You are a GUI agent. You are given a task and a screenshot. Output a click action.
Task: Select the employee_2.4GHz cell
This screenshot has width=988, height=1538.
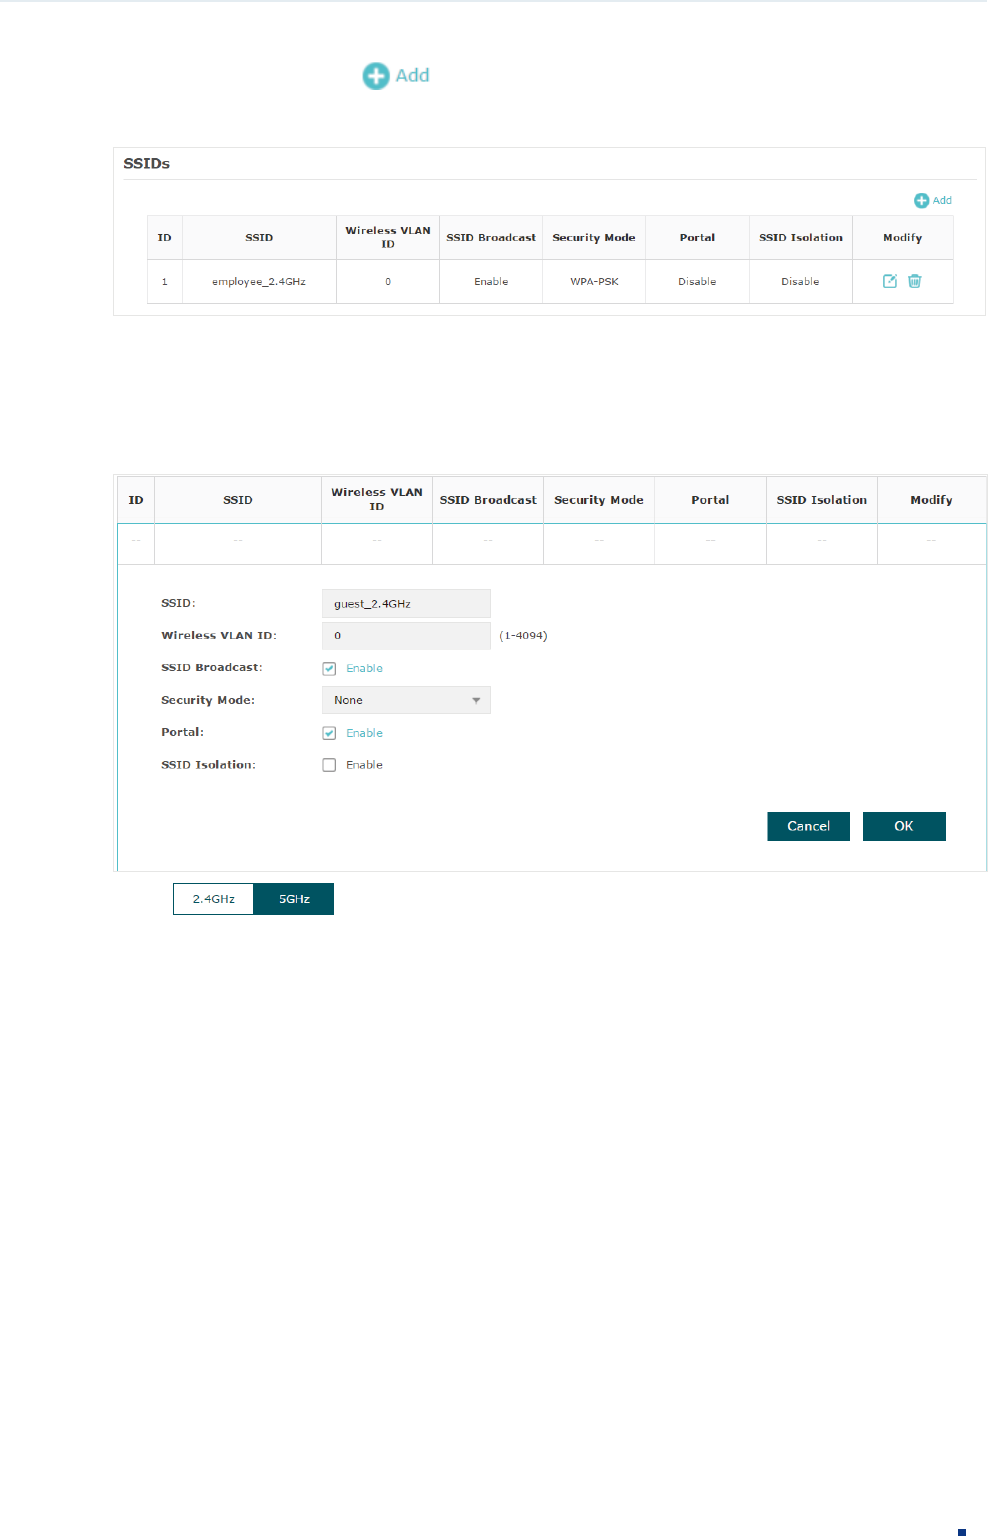pyautogui.click(x=259, y=282)
